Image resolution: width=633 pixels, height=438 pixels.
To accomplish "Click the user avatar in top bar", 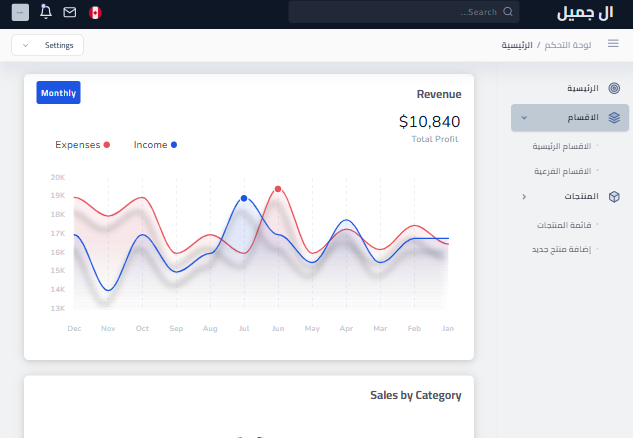I will 21,12.
